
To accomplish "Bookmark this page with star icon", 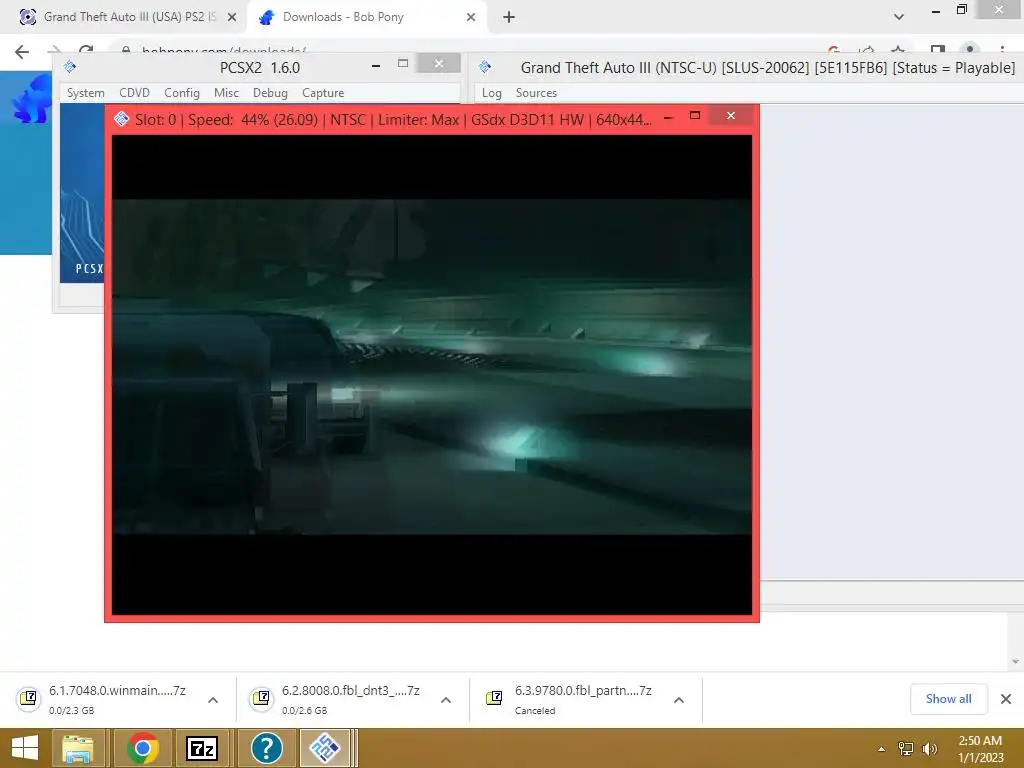I will pos(898,51).
